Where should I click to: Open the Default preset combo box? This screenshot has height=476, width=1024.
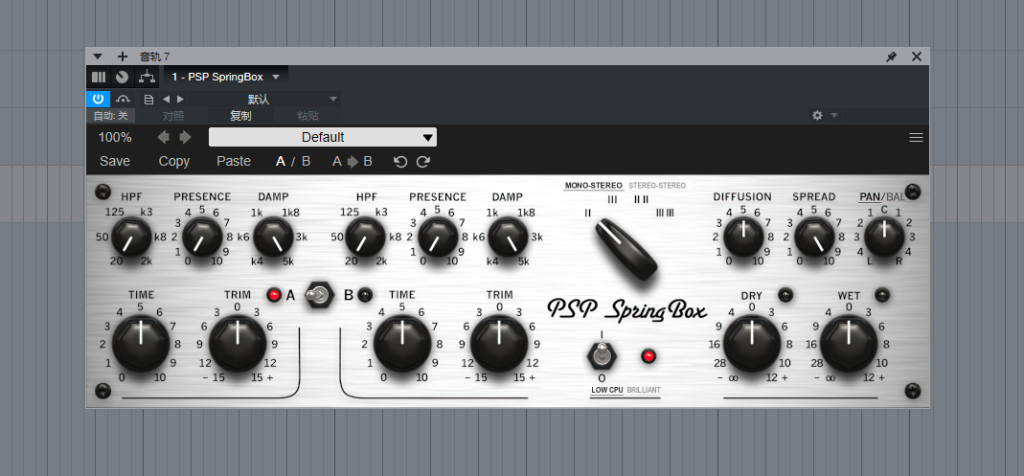point(323,137)
